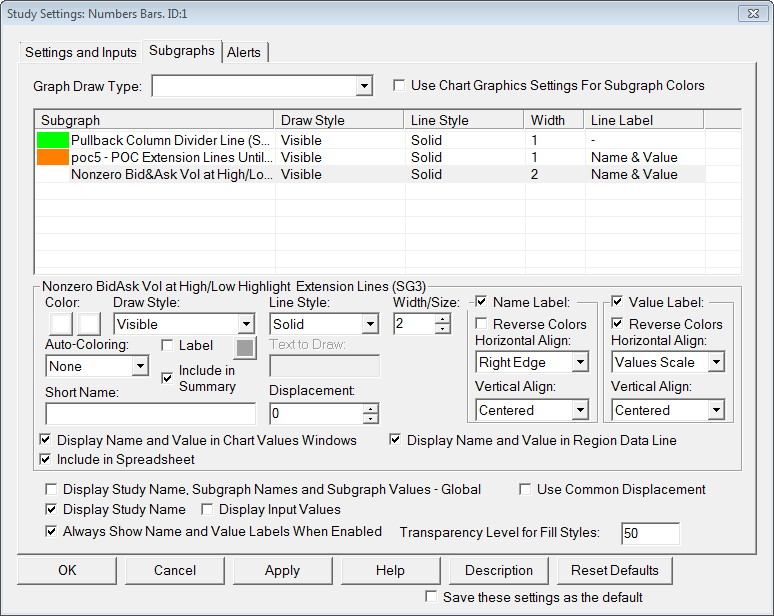This screenshot has width=774, height=616.
Task: Click the Reset Defaults button
Action: point(615,571)
